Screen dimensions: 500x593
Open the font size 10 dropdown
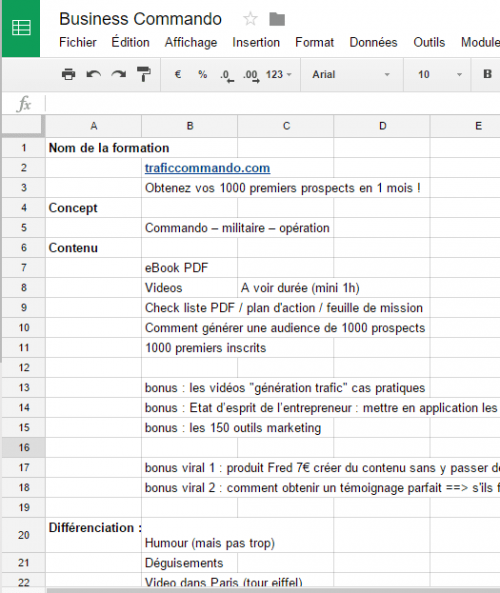[439, 74]
